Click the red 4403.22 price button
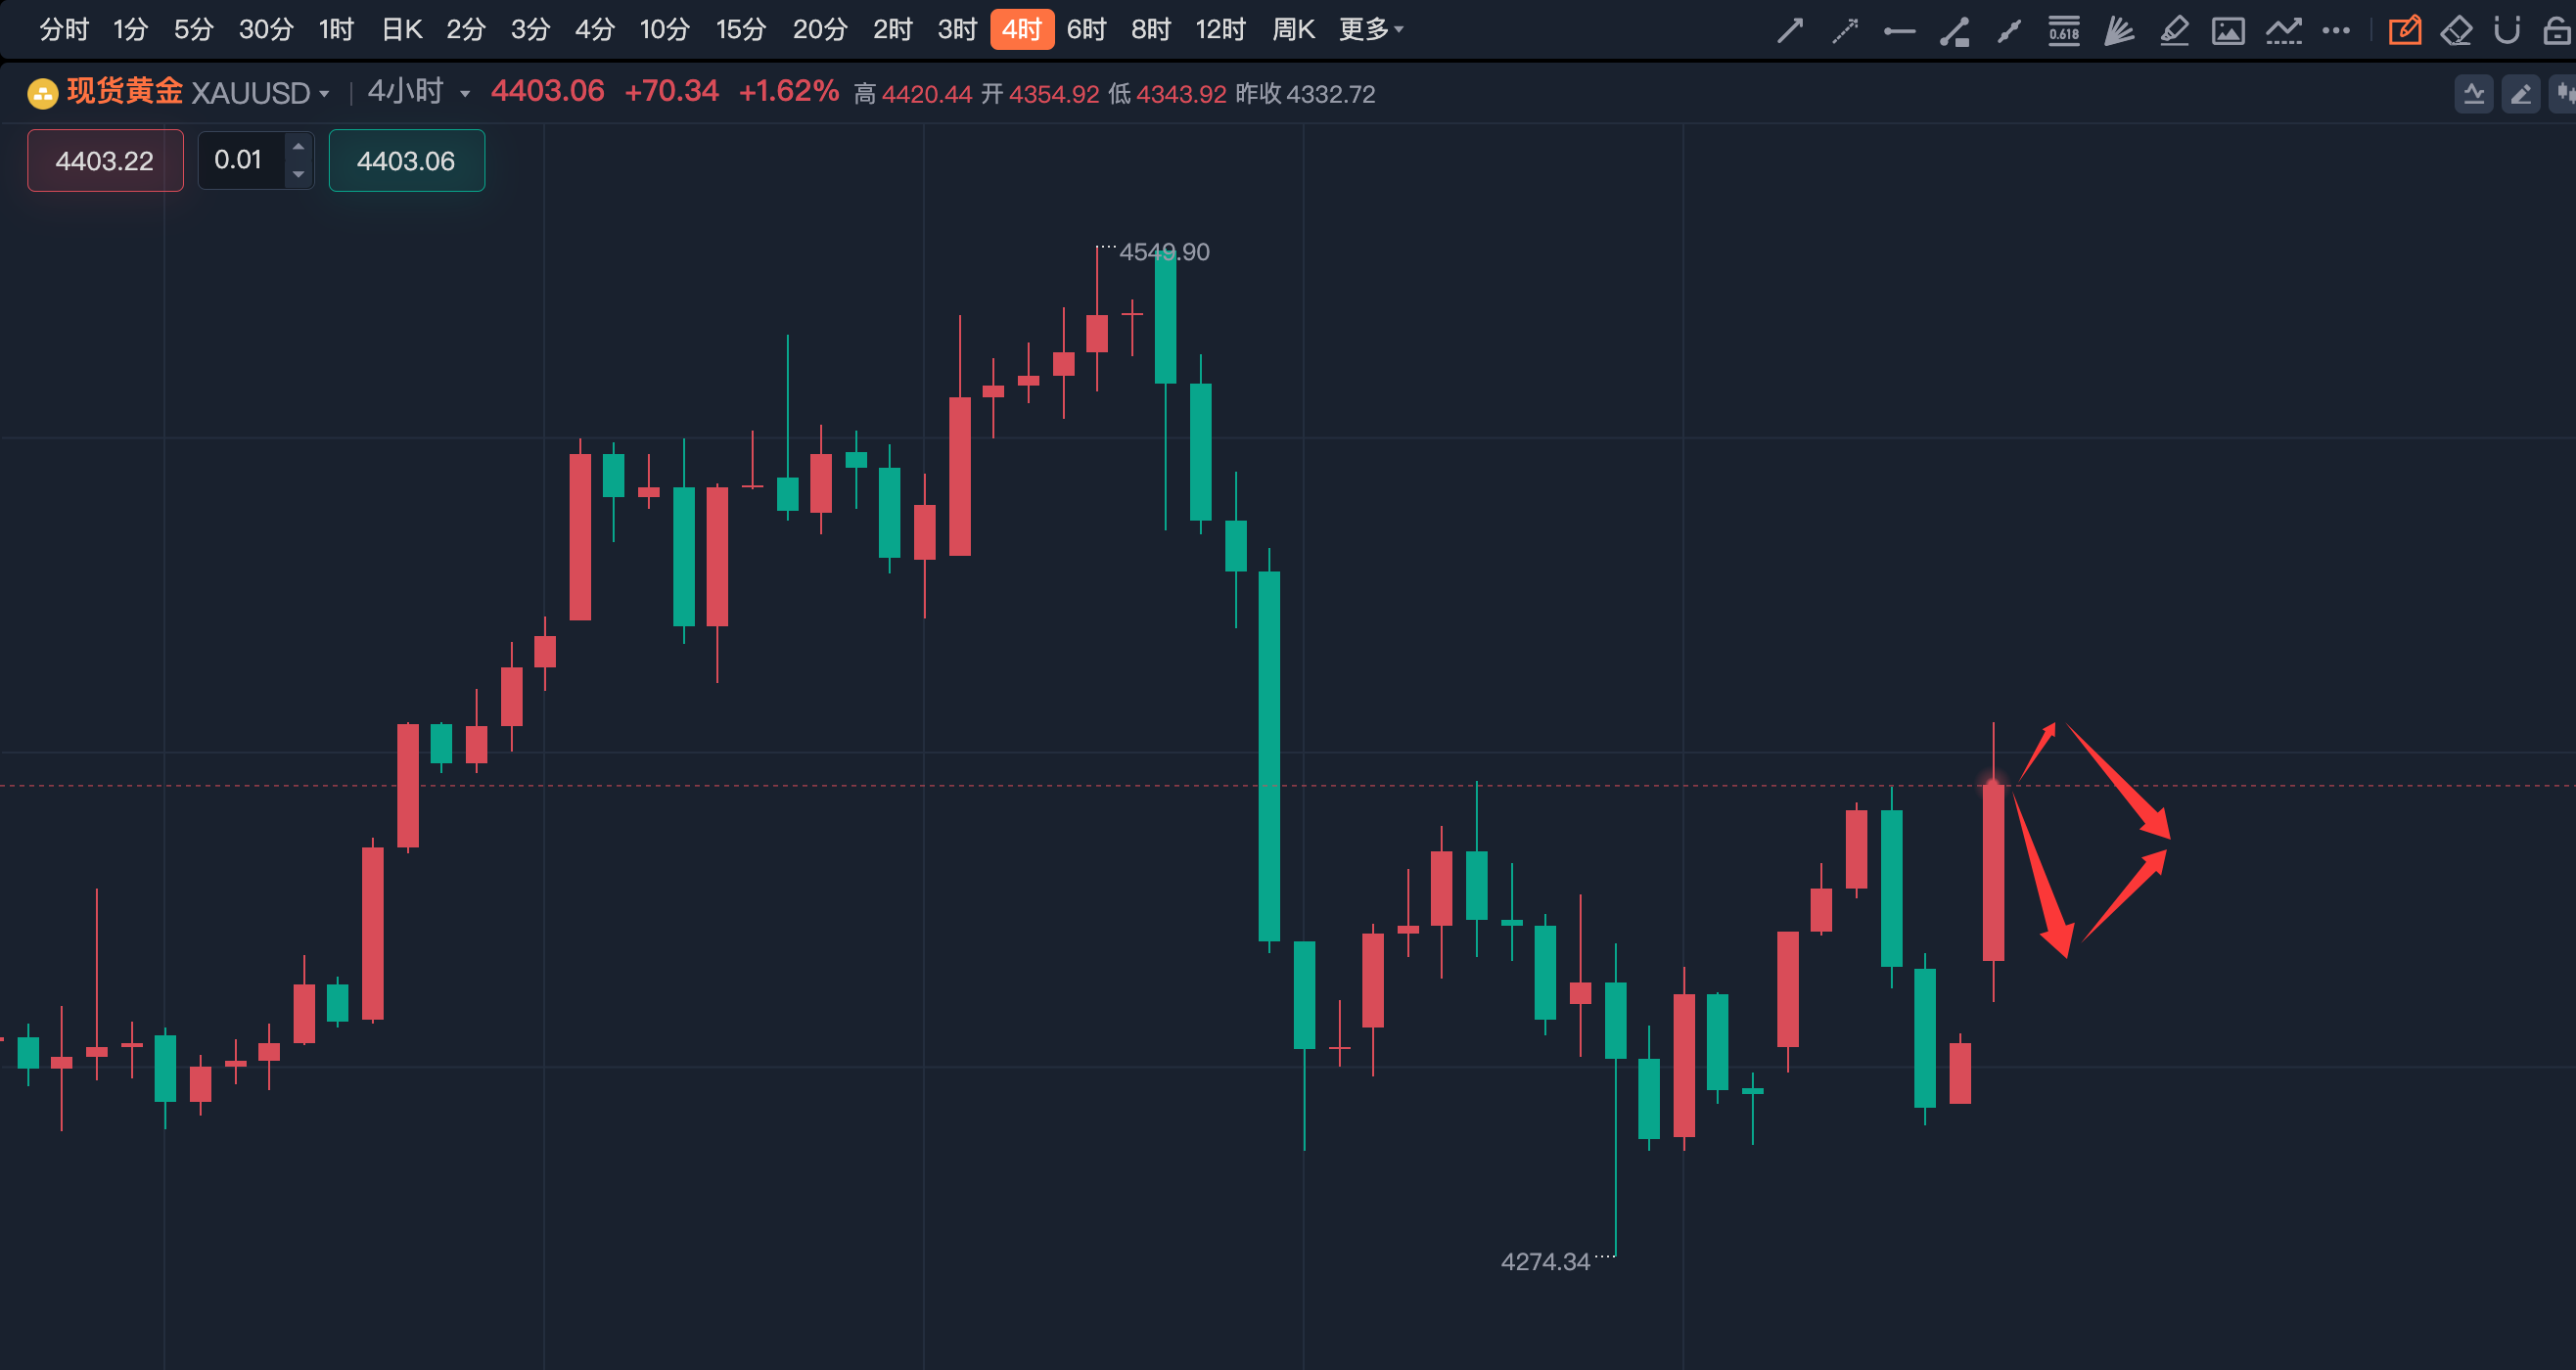2576x1370 pixels. click(105, 161)
